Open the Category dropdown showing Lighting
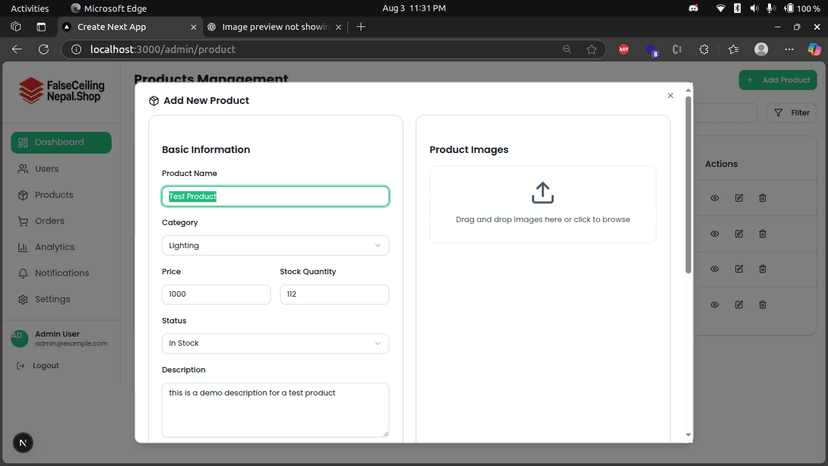 pos(275,245)
